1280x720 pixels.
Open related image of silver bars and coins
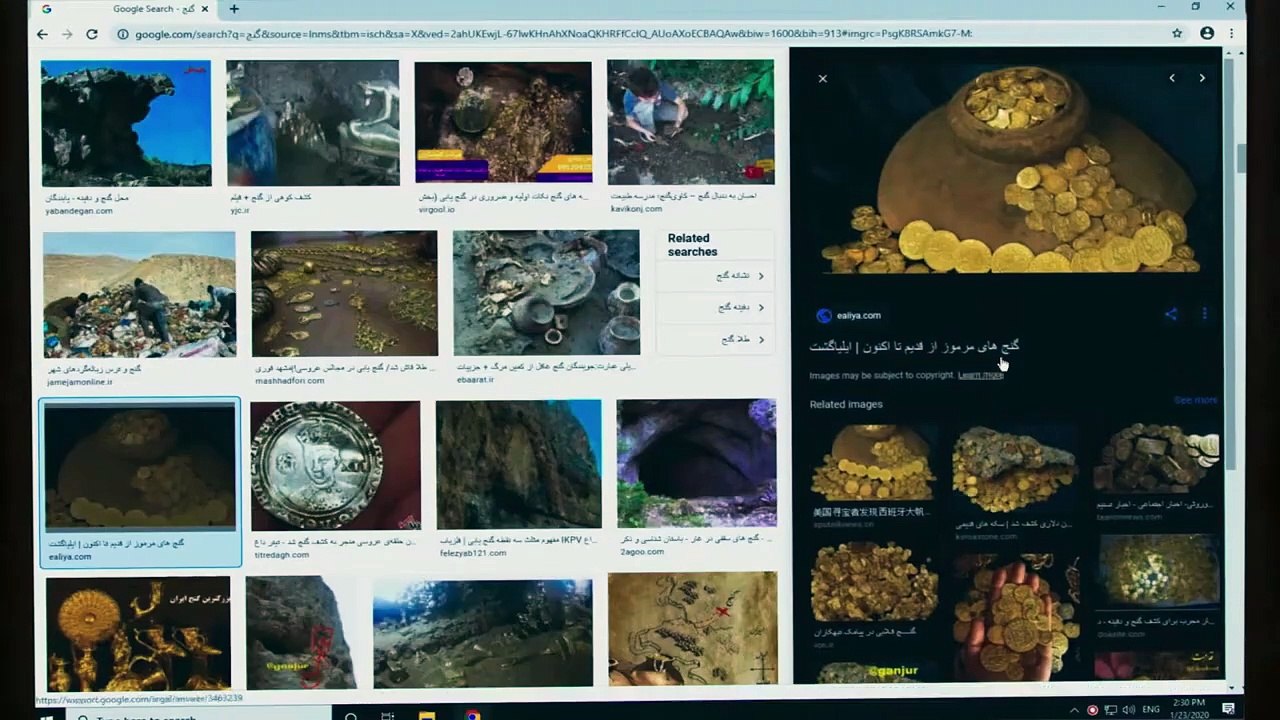pos(1158,459)
